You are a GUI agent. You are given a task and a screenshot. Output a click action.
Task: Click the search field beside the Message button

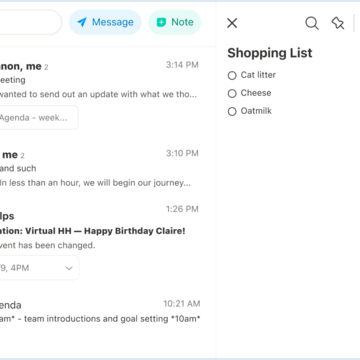click(30, 22)
